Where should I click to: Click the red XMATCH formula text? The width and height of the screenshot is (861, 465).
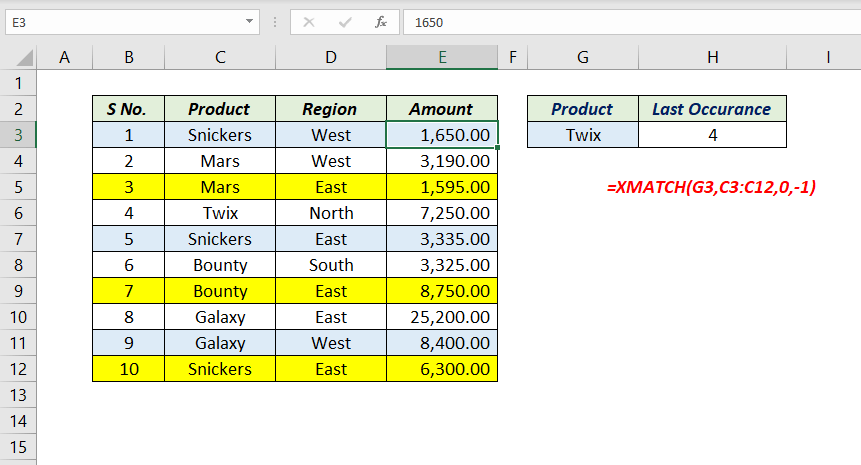coord(711,187)
